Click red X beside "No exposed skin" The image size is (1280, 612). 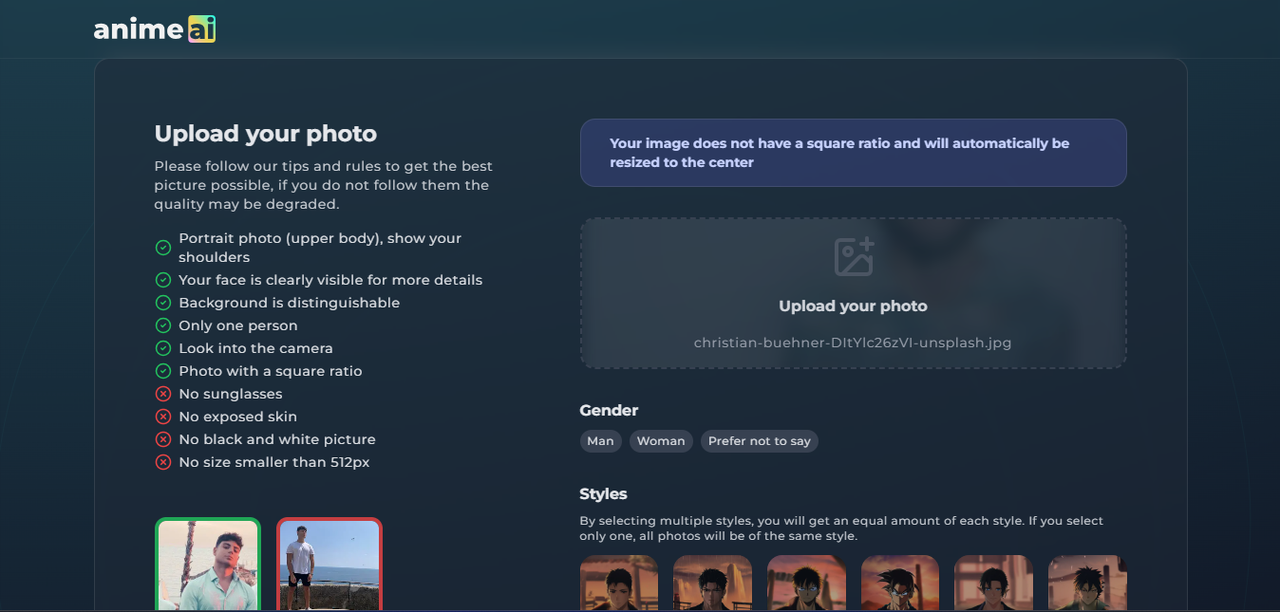click(x=163, y=417)
